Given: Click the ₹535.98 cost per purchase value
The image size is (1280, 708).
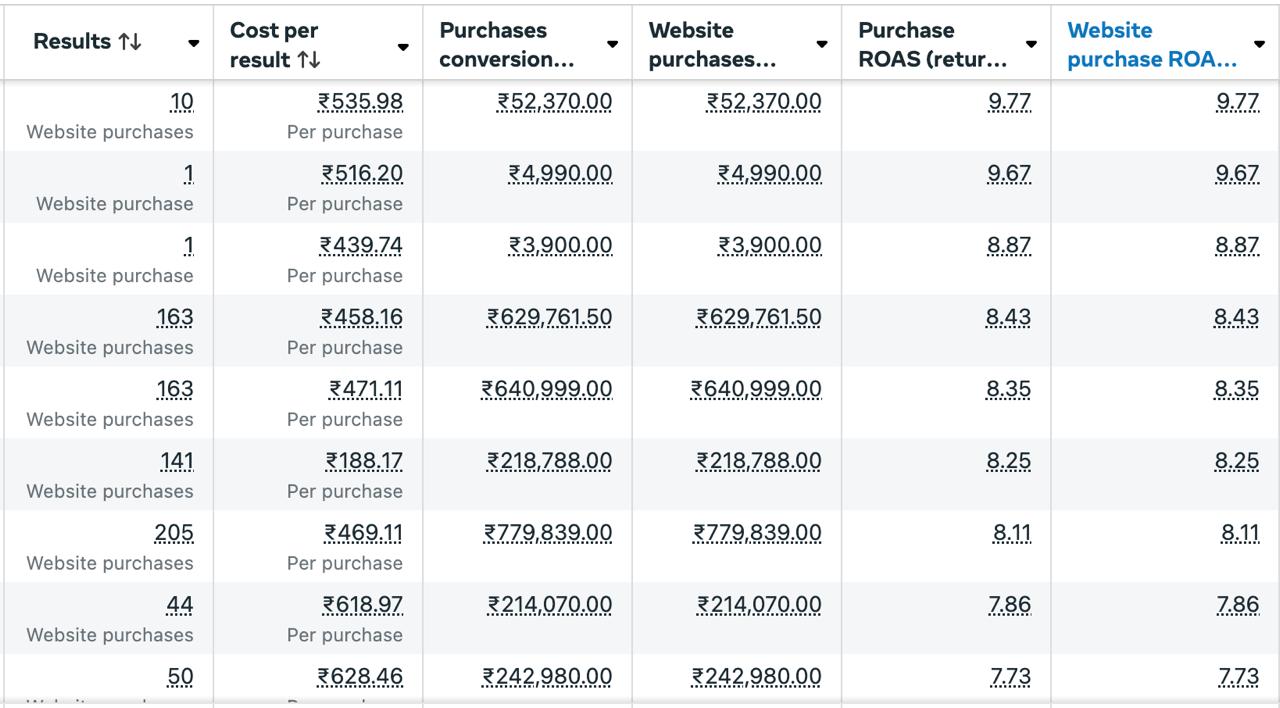Looking at the screenshot, I should tap(360, 102).
